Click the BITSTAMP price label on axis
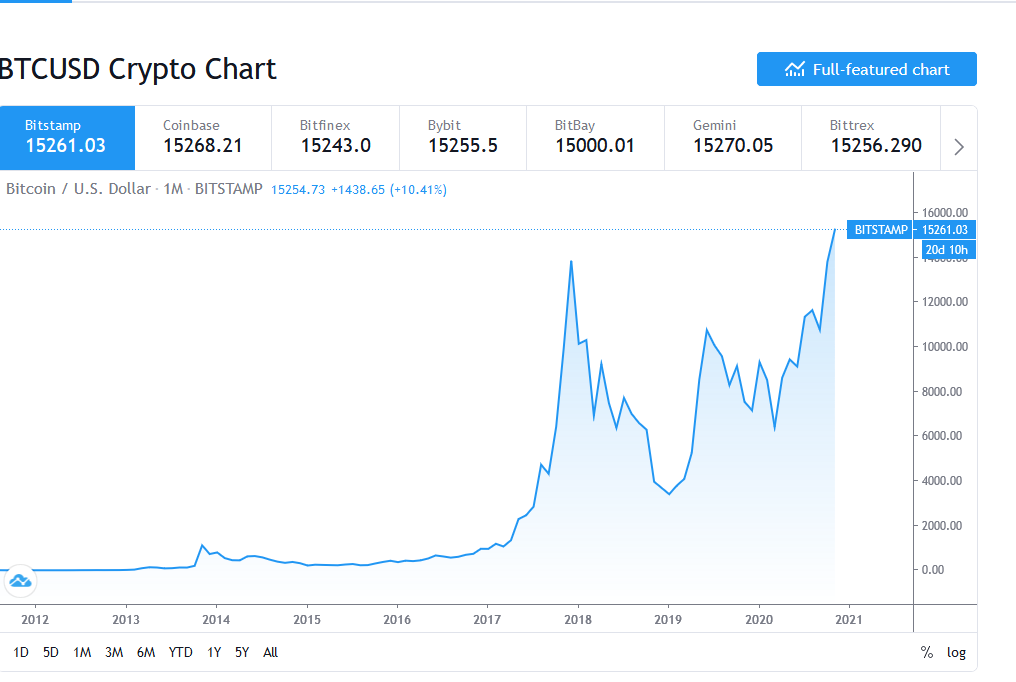The height and width of the screenshot is (682, 1016). click(x=881, y=230)
